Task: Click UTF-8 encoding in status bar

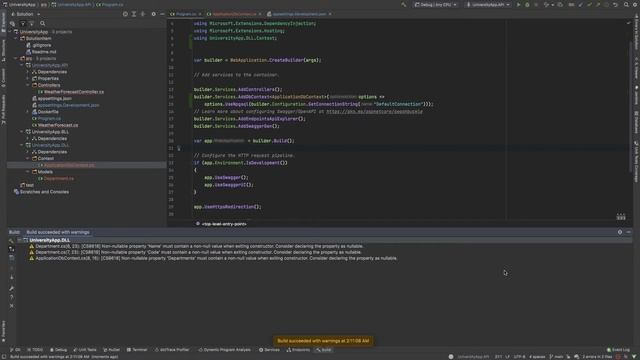Action: (520, 357)
